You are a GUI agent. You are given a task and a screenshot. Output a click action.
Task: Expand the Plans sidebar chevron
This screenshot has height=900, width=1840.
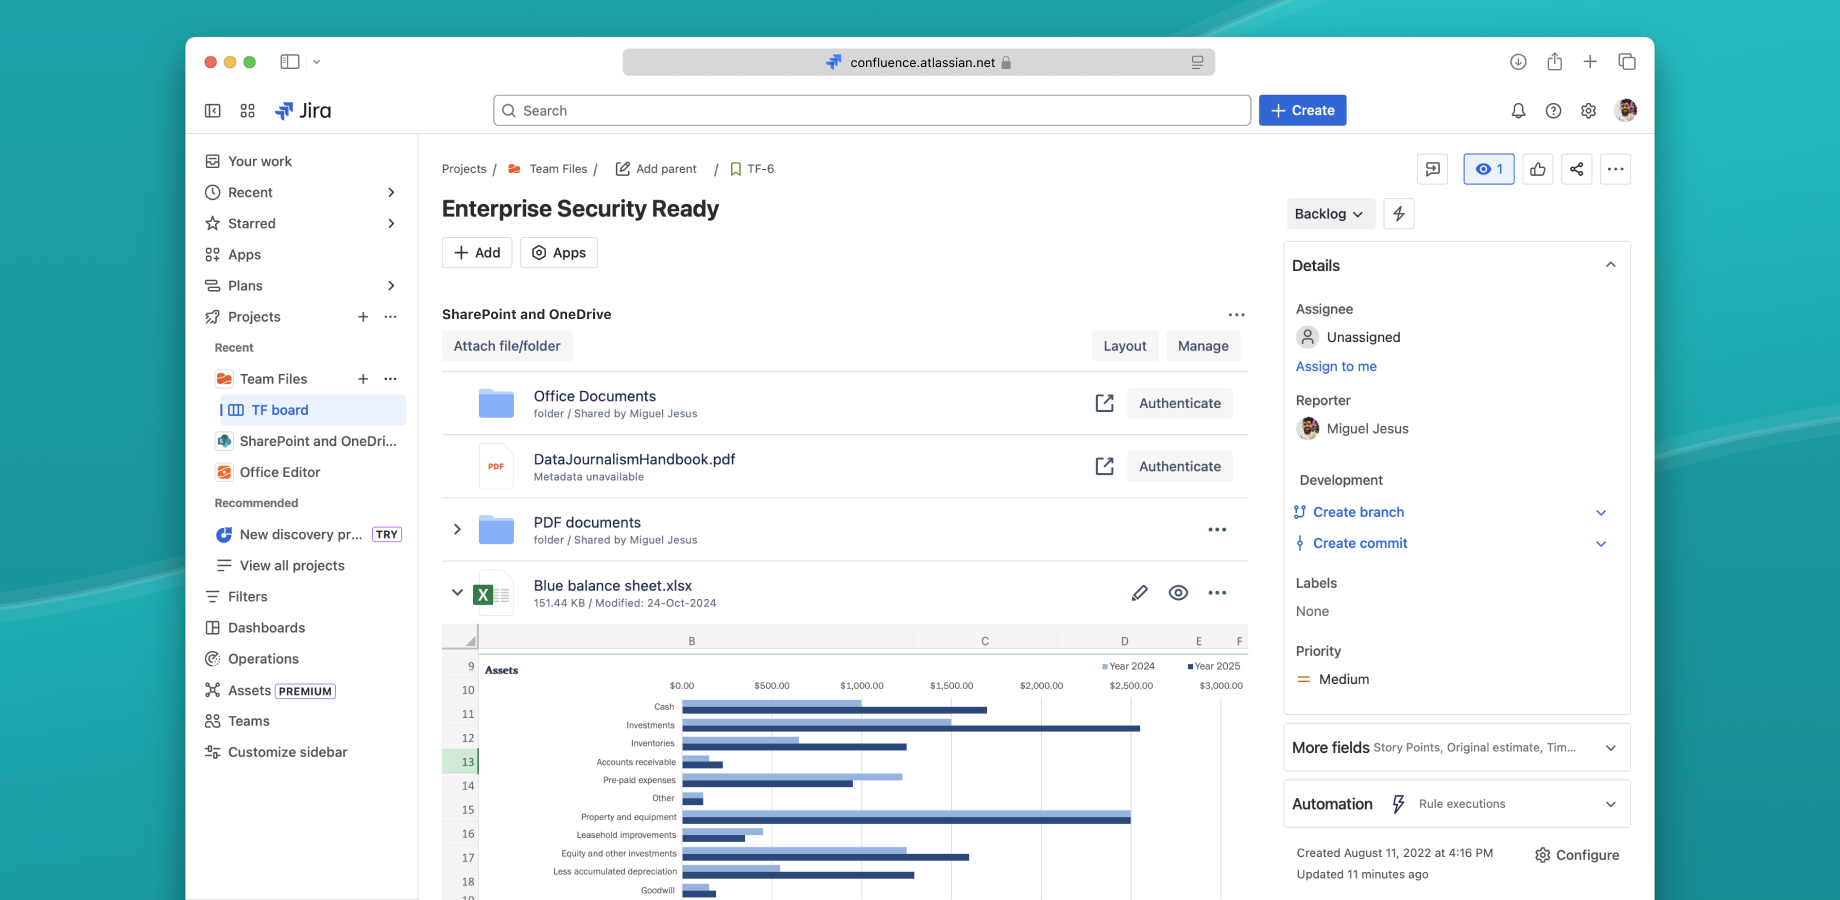[391, 286]
